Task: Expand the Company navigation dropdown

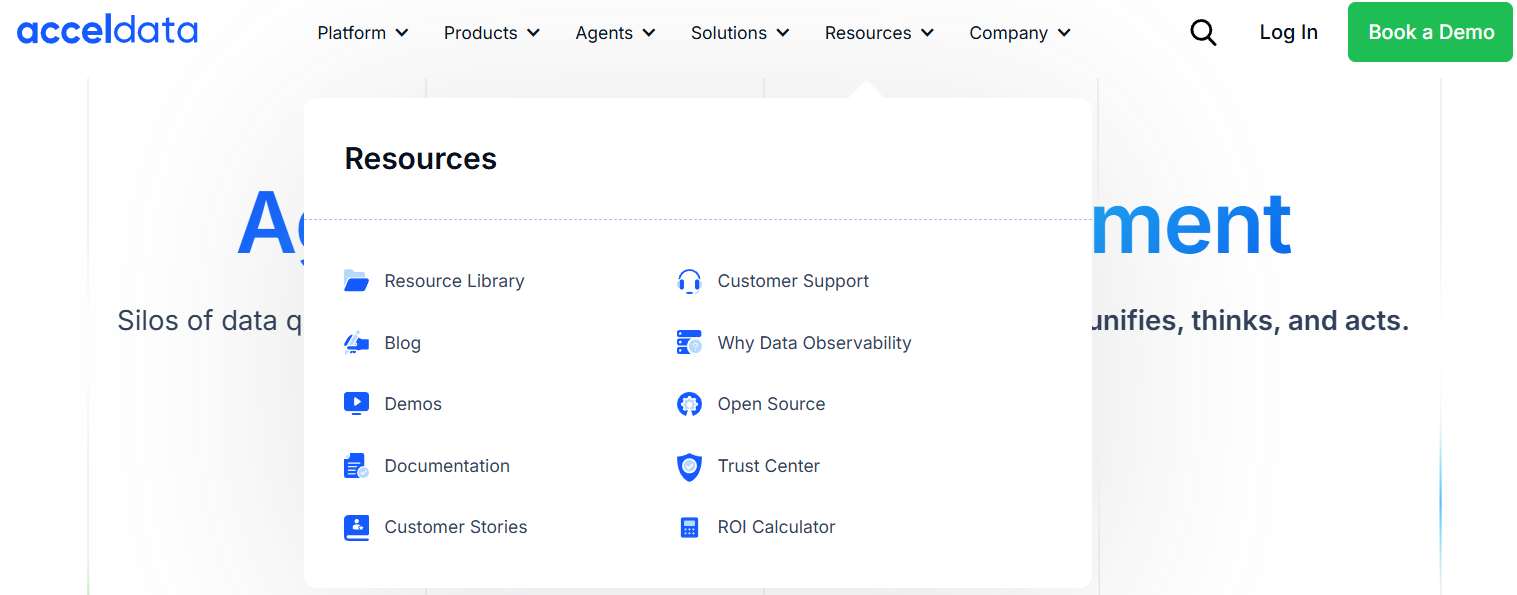Action: [x=1019, y=32]
